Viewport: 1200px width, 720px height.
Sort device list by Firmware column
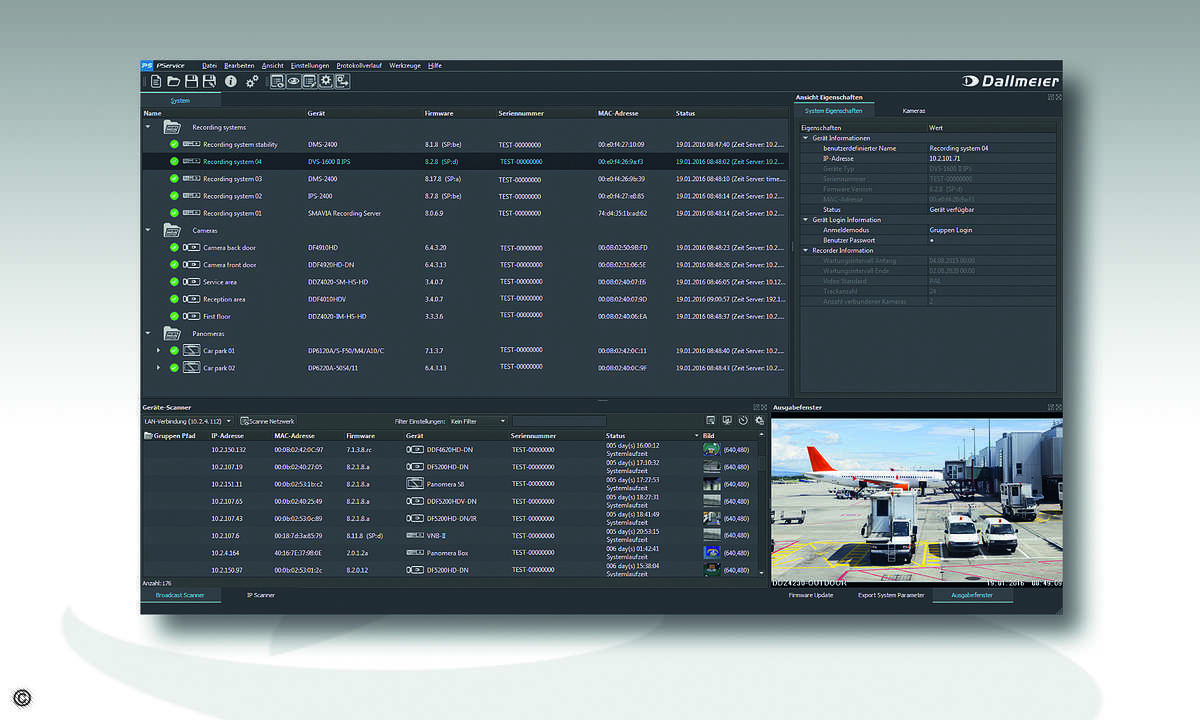click(439, 113)
